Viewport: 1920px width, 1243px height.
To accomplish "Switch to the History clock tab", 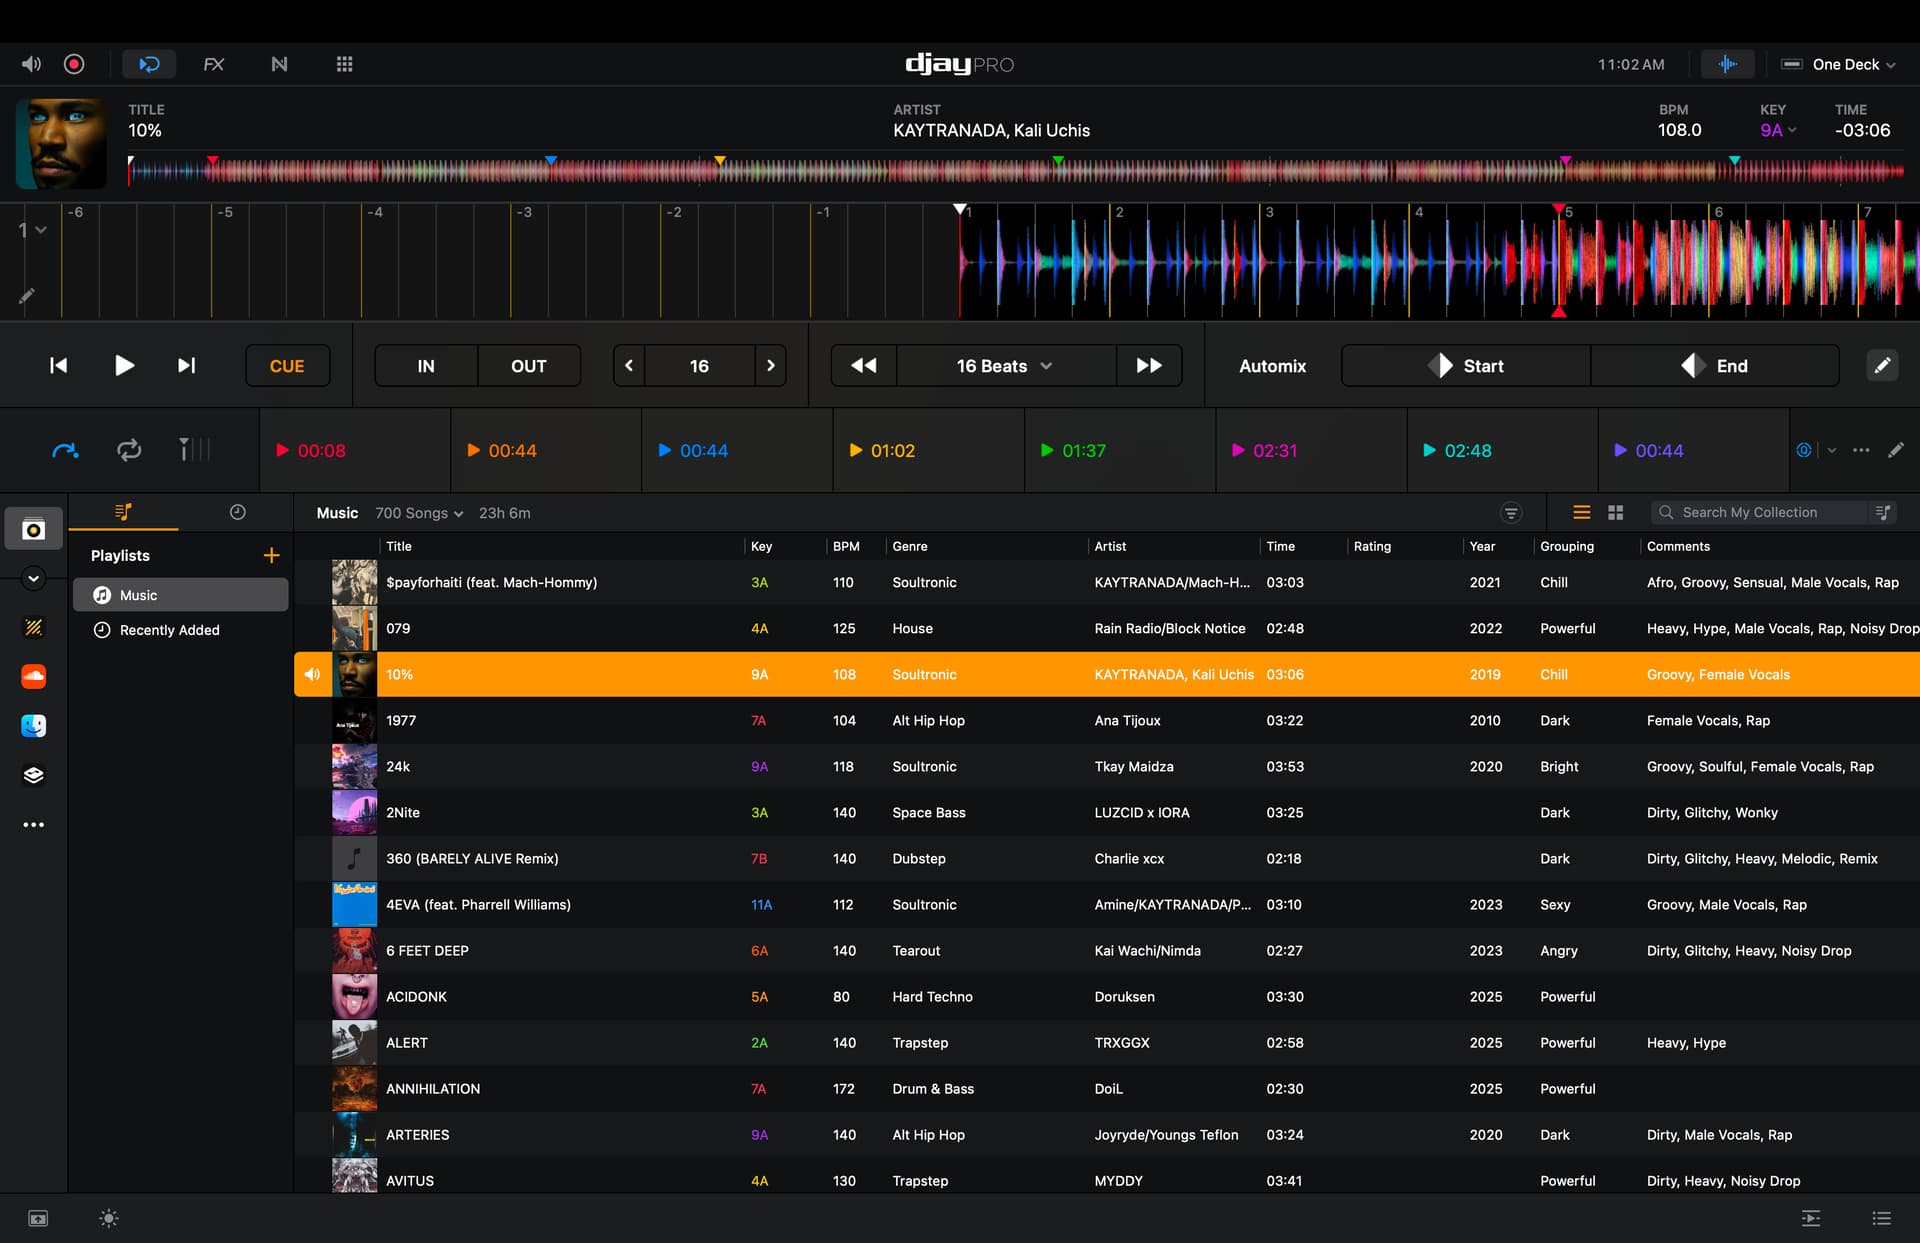I will 237,512.
